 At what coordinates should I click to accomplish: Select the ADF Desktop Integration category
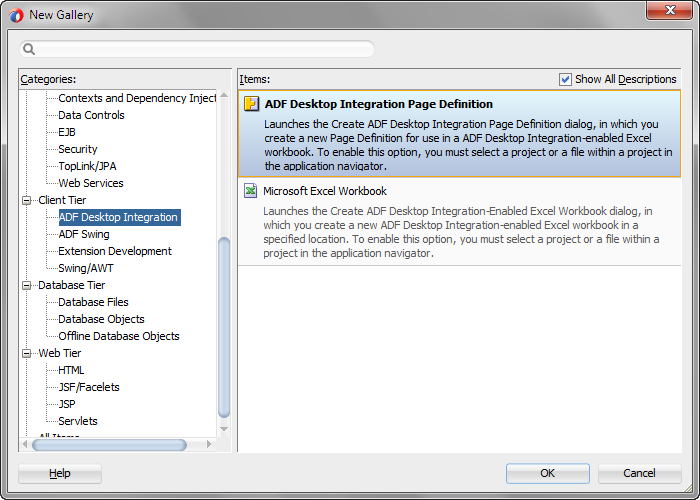tap(119, 217)
